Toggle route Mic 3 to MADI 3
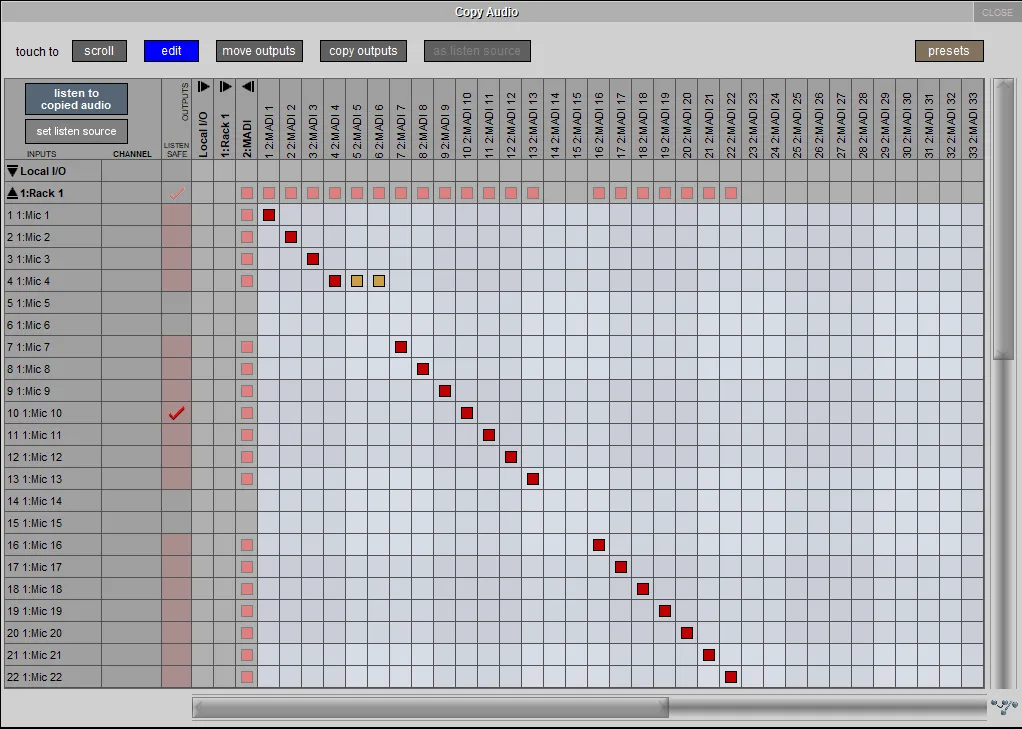Screen dimensions: 1022x729 coord(313,259)
